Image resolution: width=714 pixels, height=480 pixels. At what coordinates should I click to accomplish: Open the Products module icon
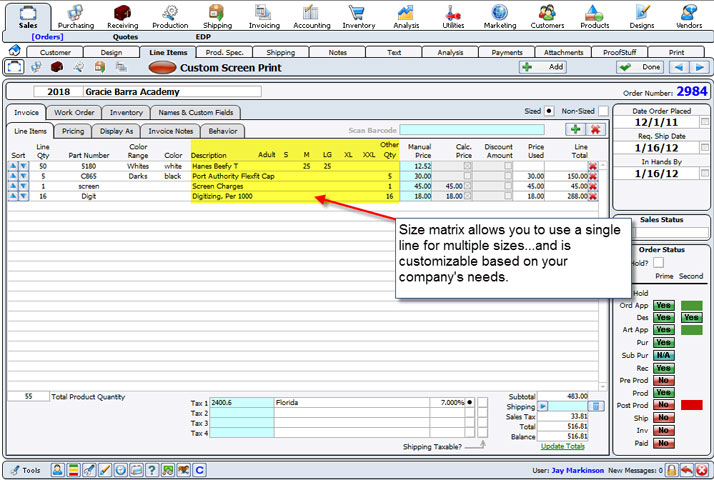[x=594, y=17]
